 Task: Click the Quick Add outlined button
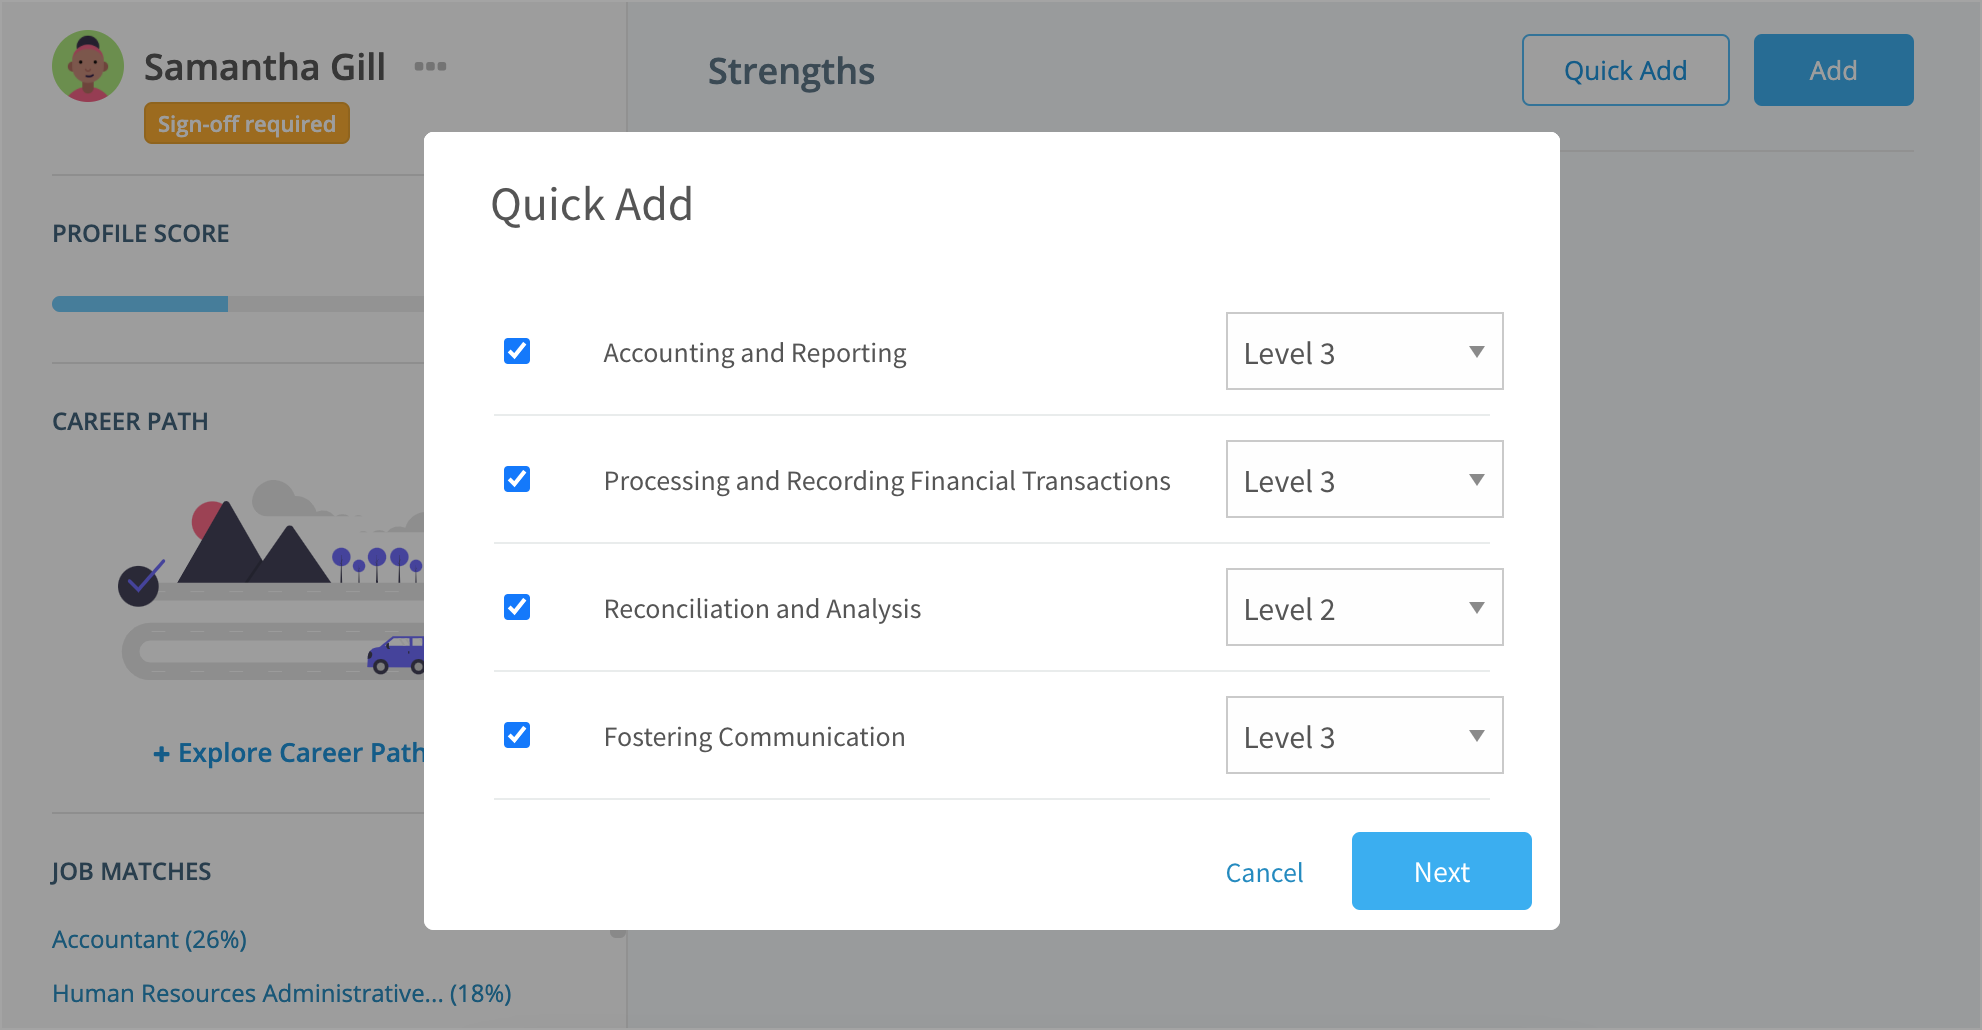(1625, 71)
